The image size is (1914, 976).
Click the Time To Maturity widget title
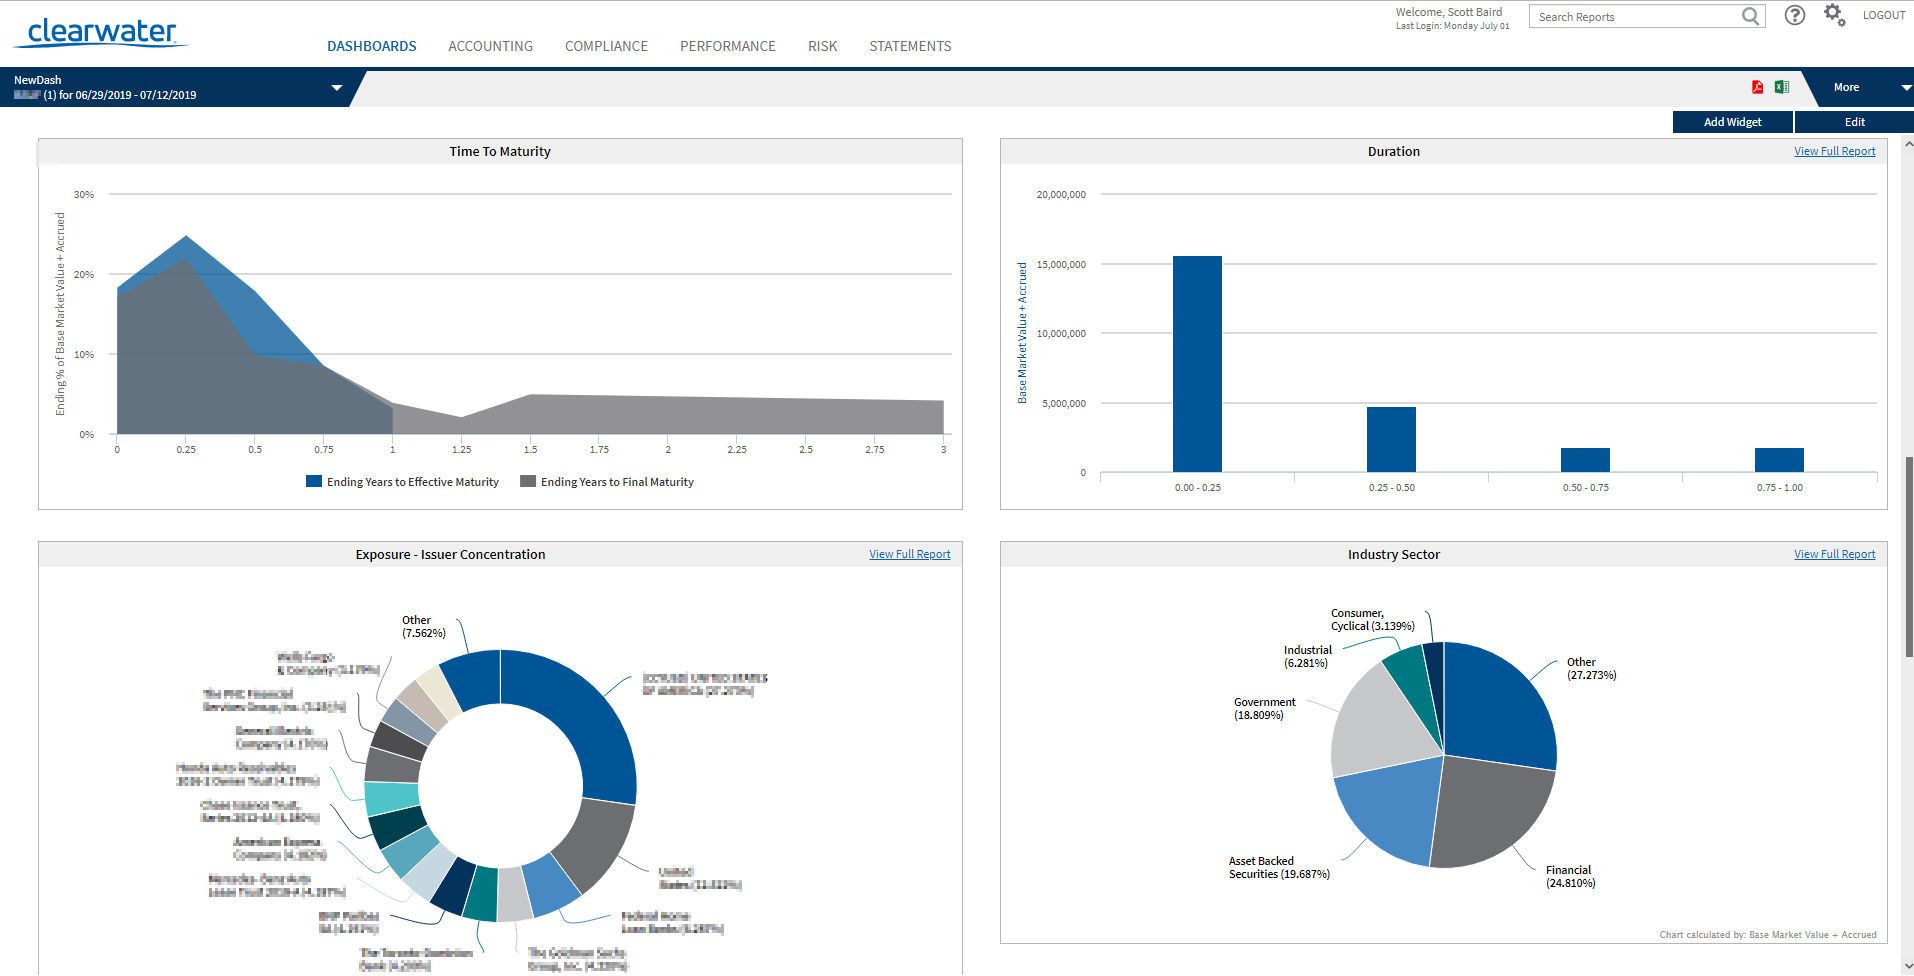coord(500,151)
